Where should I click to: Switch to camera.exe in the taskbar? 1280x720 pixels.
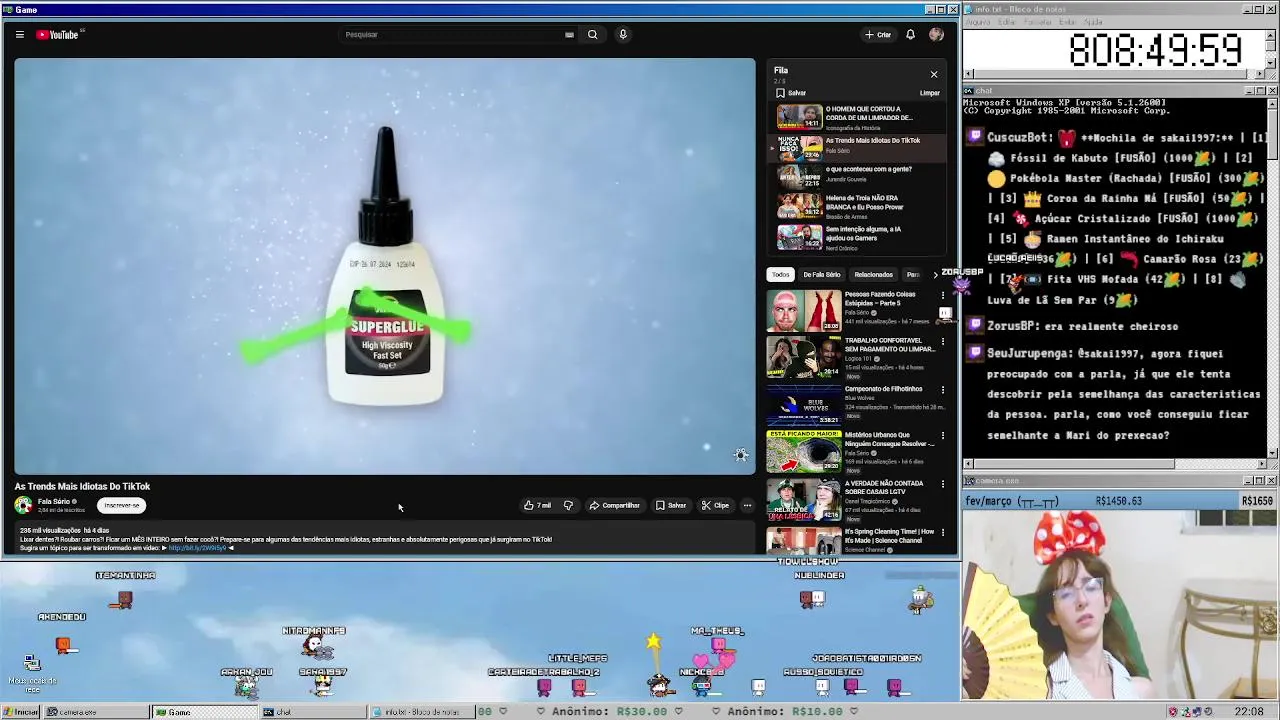point(98,712)
